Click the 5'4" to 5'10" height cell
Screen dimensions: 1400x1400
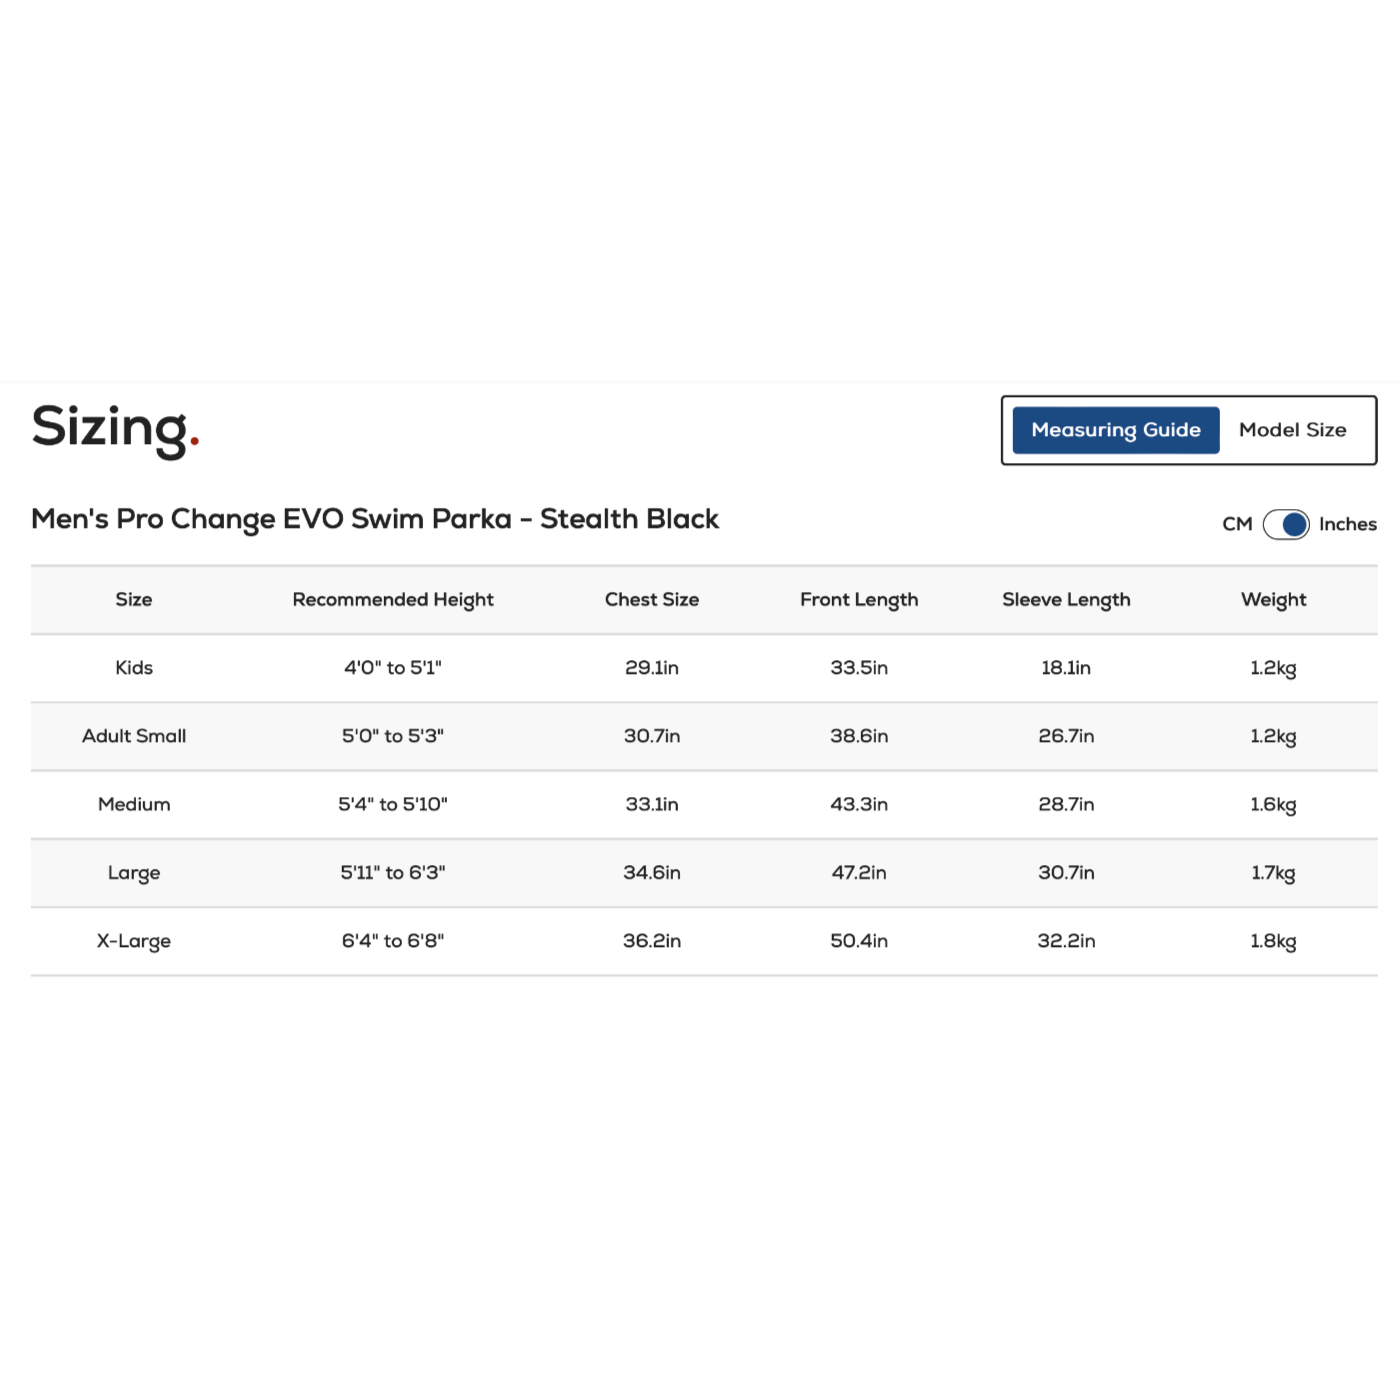pos(393,804)
